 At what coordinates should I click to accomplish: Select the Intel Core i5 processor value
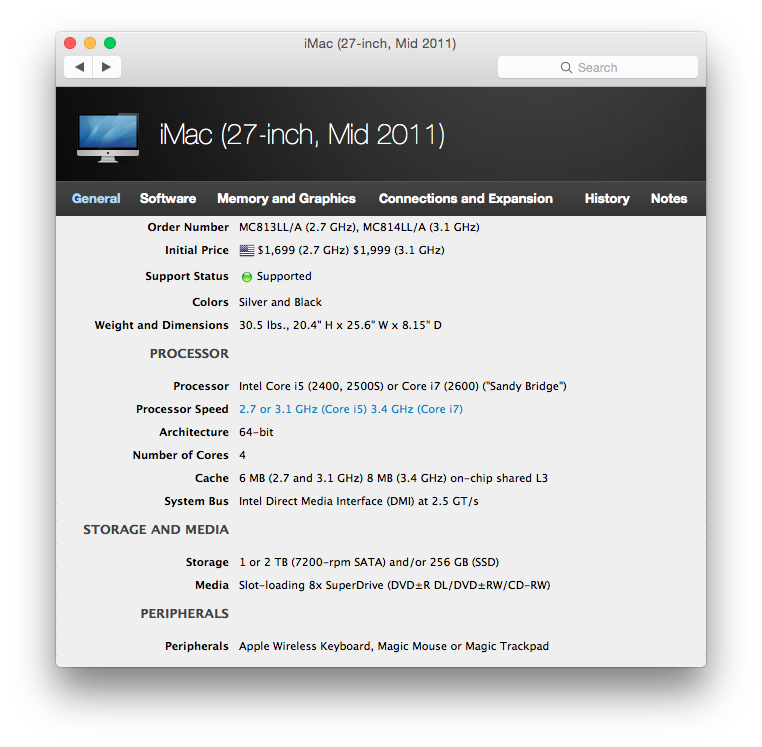point(403,386)
